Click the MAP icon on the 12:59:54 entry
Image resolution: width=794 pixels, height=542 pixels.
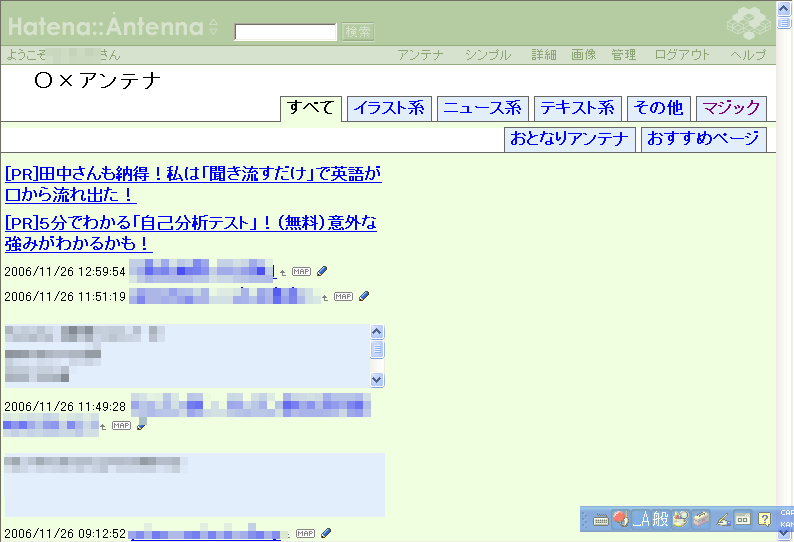pyautogui.click(x=301, y=271)
